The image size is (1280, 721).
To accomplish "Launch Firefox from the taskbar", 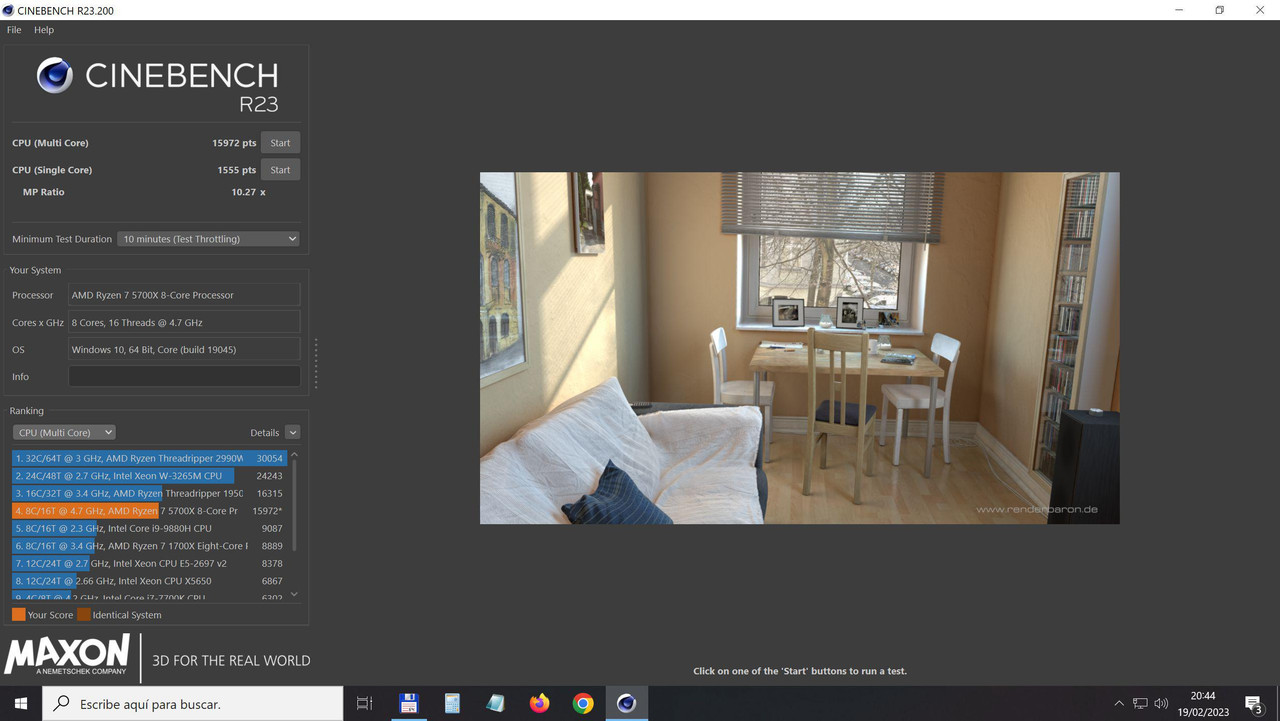I will click(x=540, y=704).
